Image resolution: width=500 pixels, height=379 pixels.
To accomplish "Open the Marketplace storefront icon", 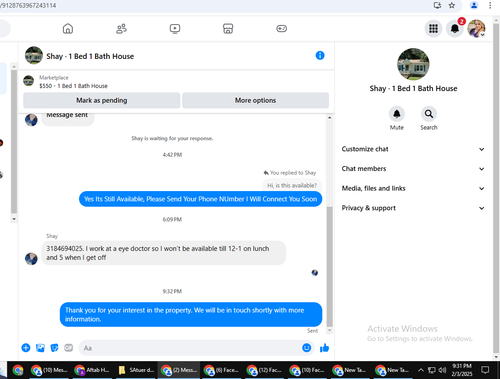I will point(228,29).
